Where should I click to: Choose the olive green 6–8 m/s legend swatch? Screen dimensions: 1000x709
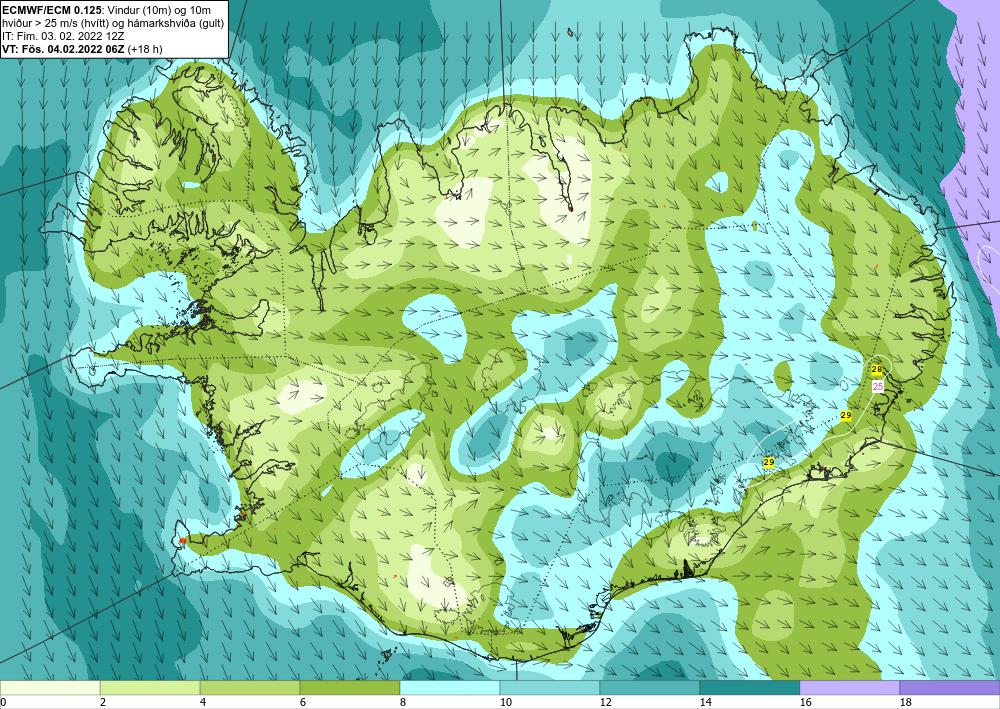(x=349, y=687)
